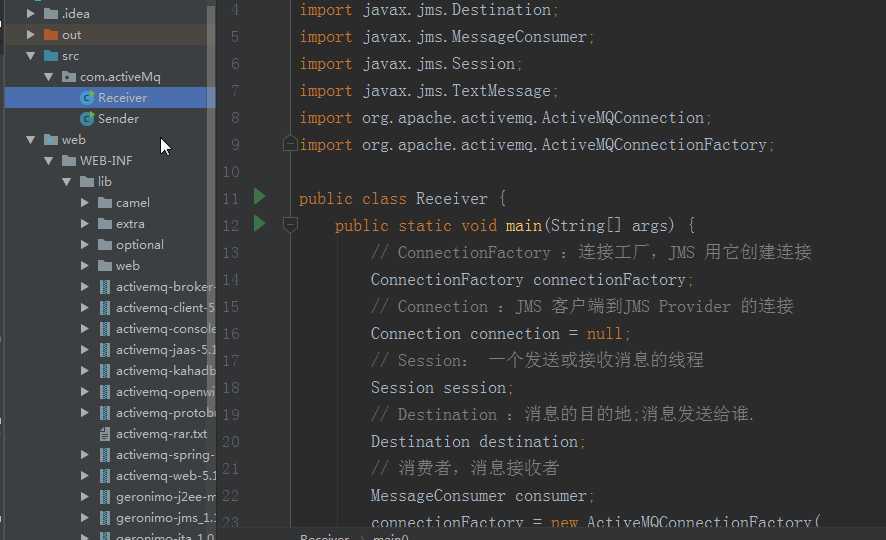The width and height of the screenshot is (886, 540).
Task: Click the Receiver class name in code
Action: pyautogui.click(x=451, y=198)
